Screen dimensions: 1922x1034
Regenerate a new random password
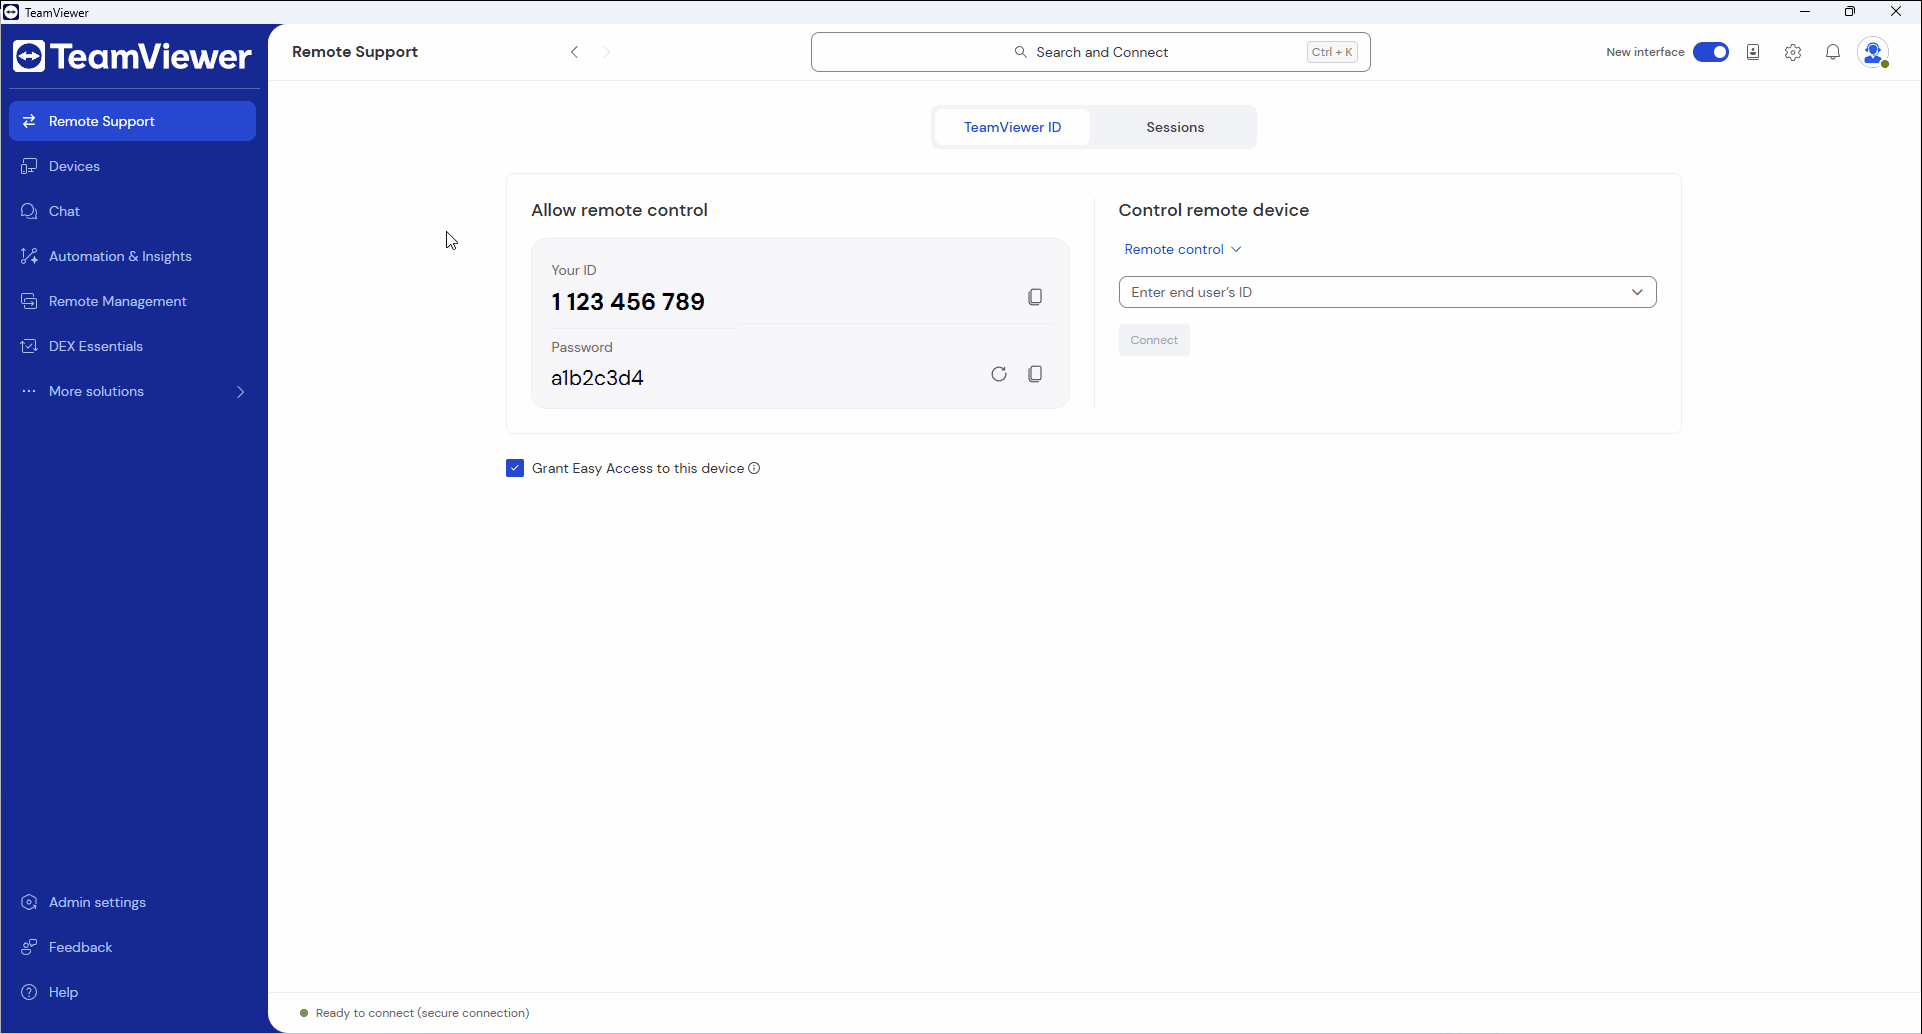pyautogui.click(x=998, y=373)
